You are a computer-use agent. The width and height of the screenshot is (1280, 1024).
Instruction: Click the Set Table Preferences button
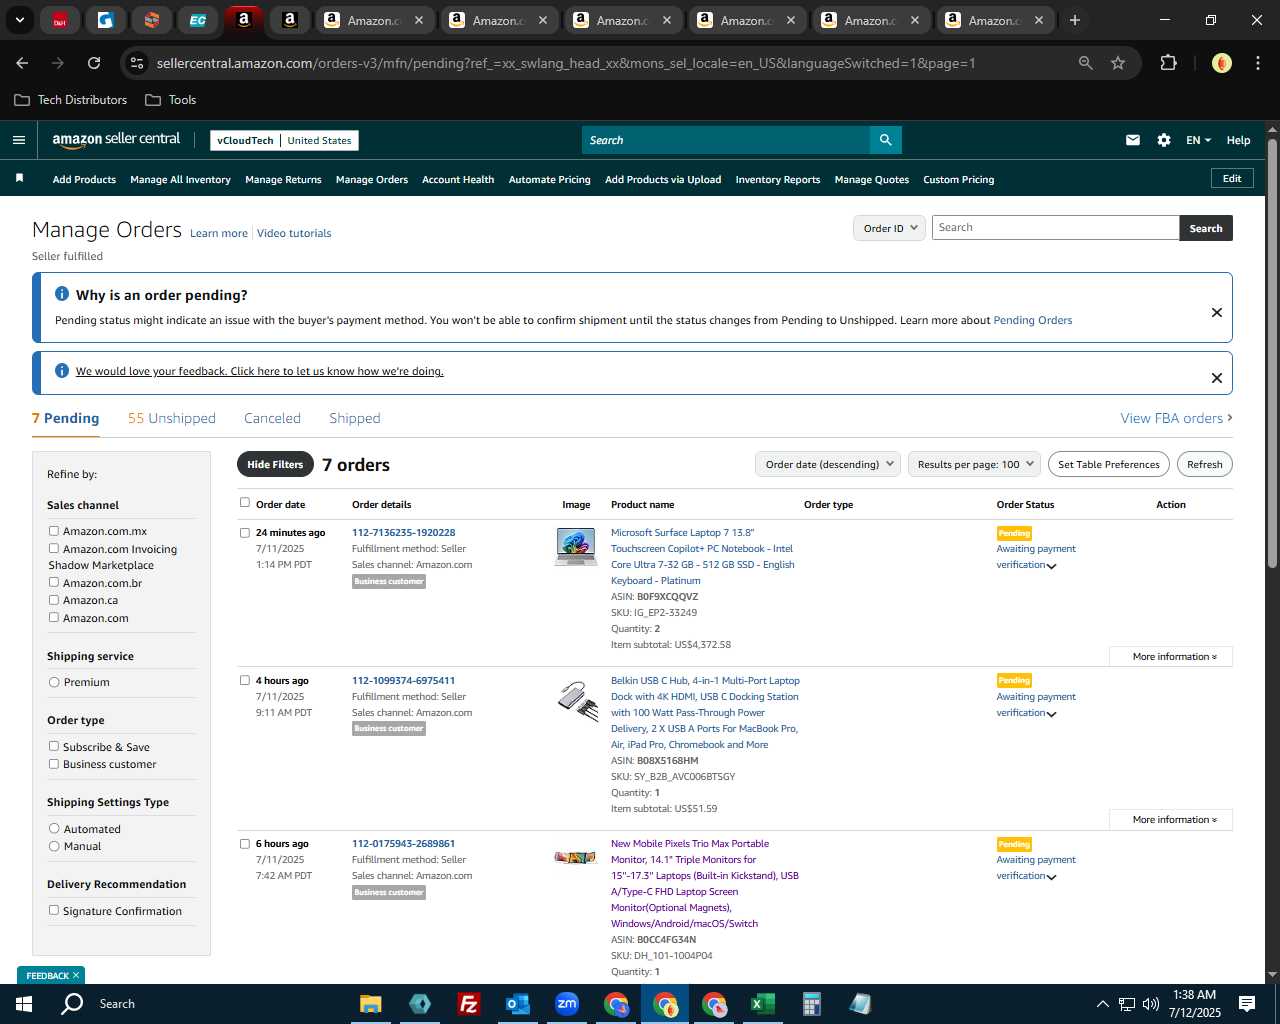pos(1109,464)
